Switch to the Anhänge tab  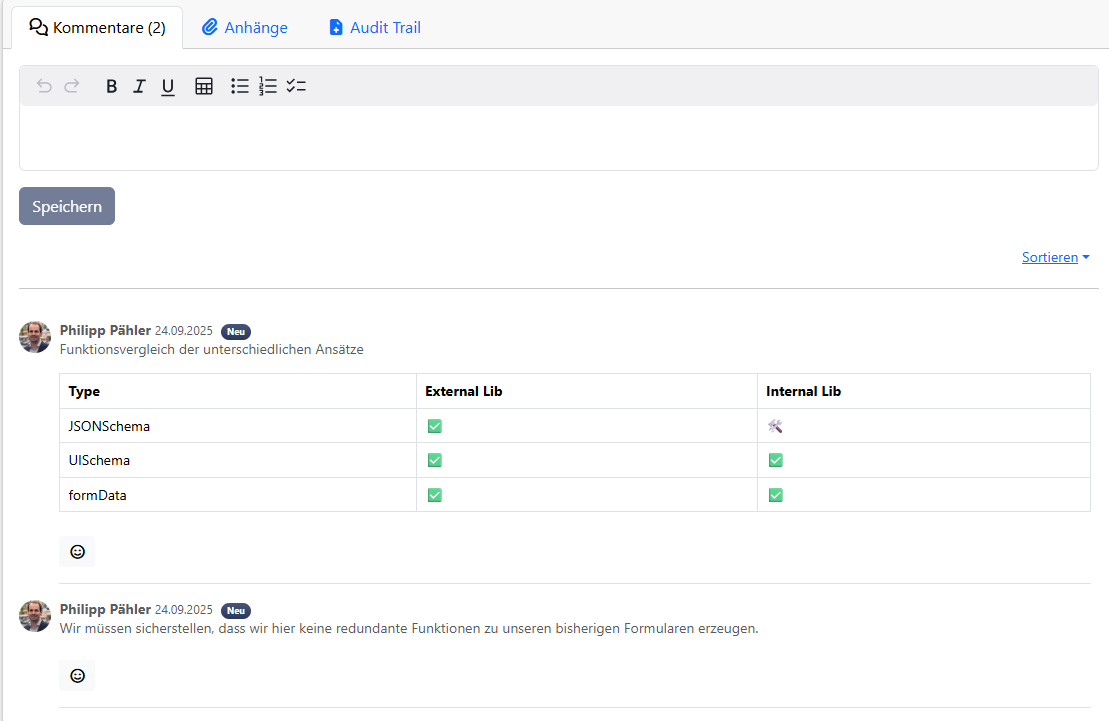245,28
